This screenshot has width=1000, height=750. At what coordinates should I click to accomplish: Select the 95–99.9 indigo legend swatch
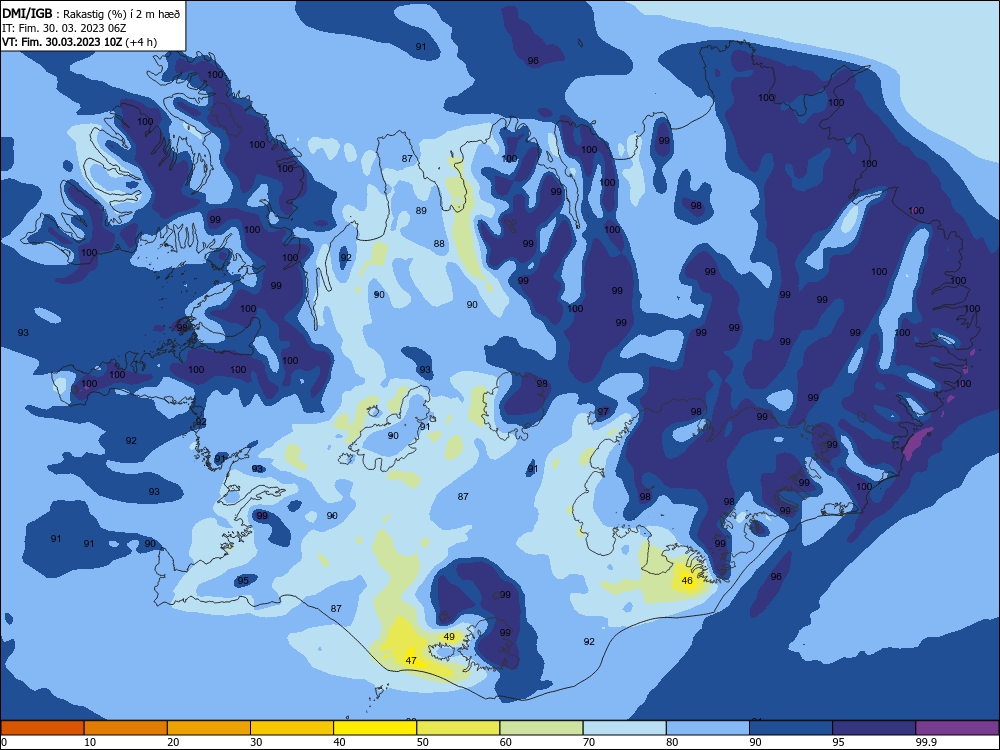pos(874,728)
